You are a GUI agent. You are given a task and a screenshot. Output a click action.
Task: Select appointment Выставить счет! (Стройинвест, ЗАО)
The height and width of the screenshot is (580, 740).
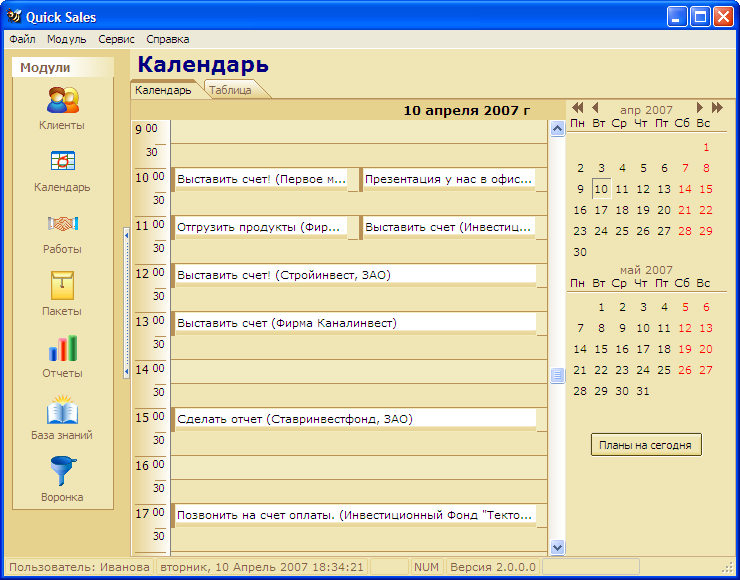(353, 275)
